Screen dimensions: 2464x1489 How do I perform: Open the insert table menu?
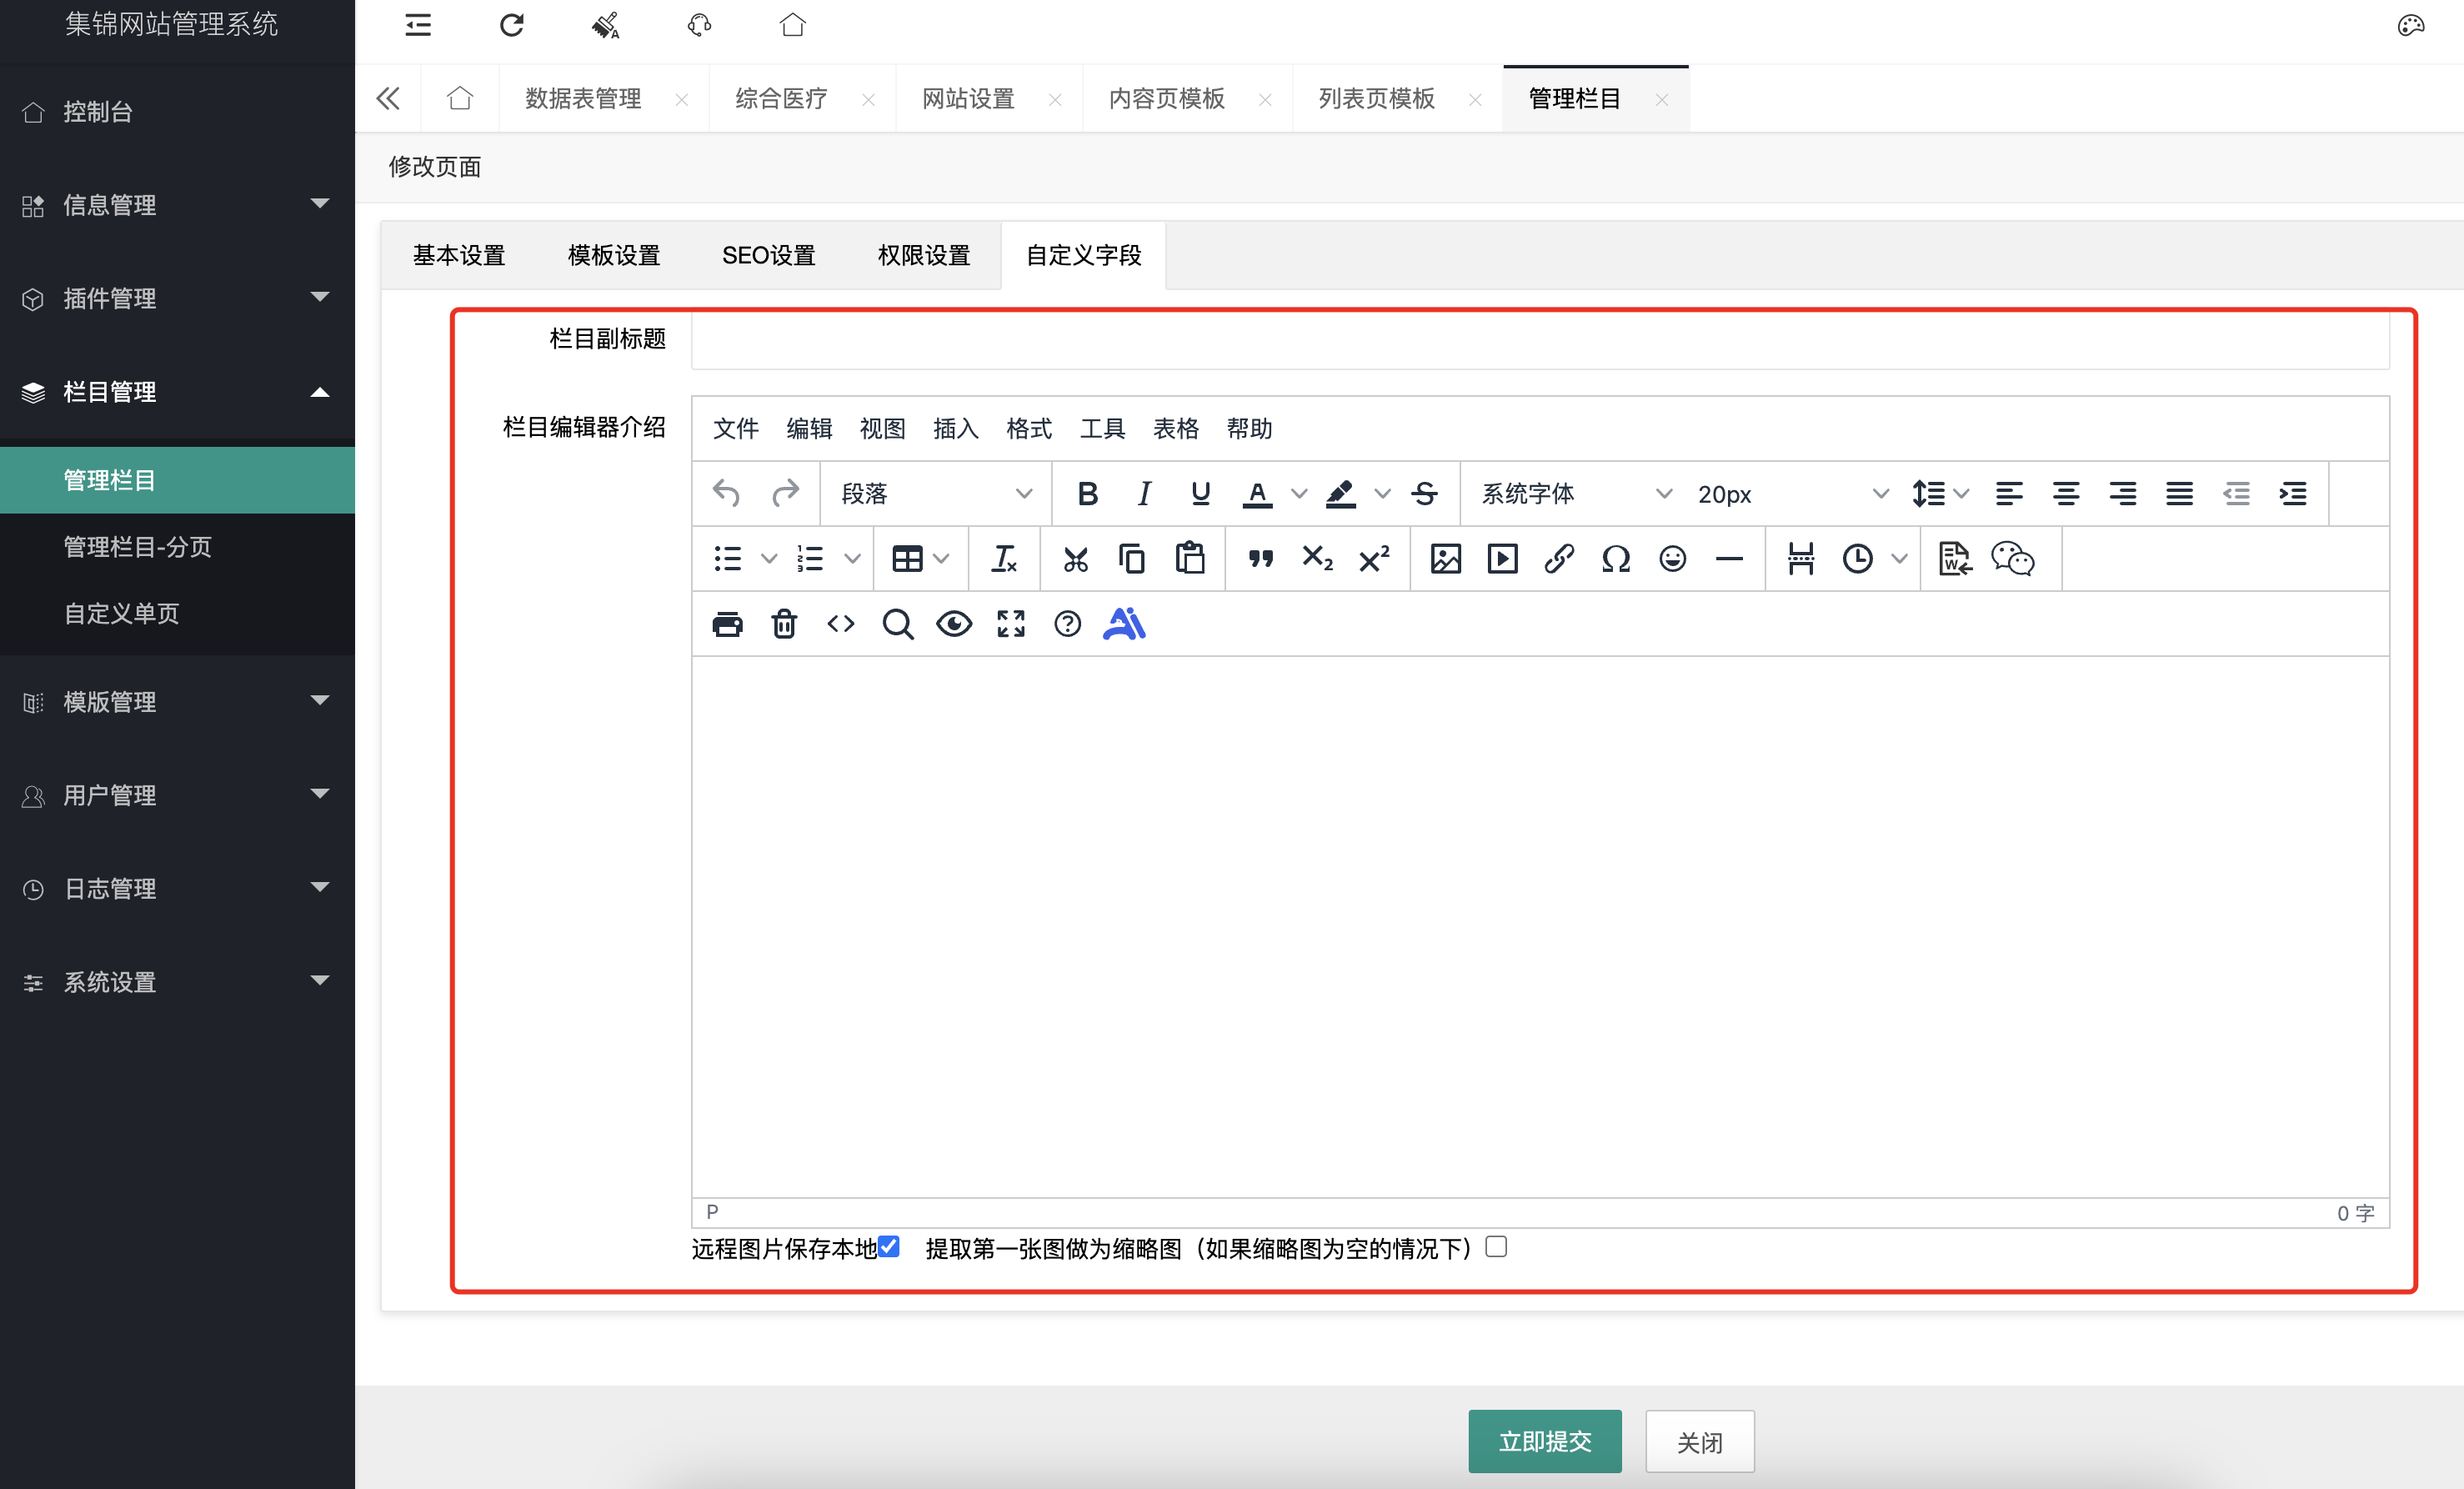[x=920, y=558]
